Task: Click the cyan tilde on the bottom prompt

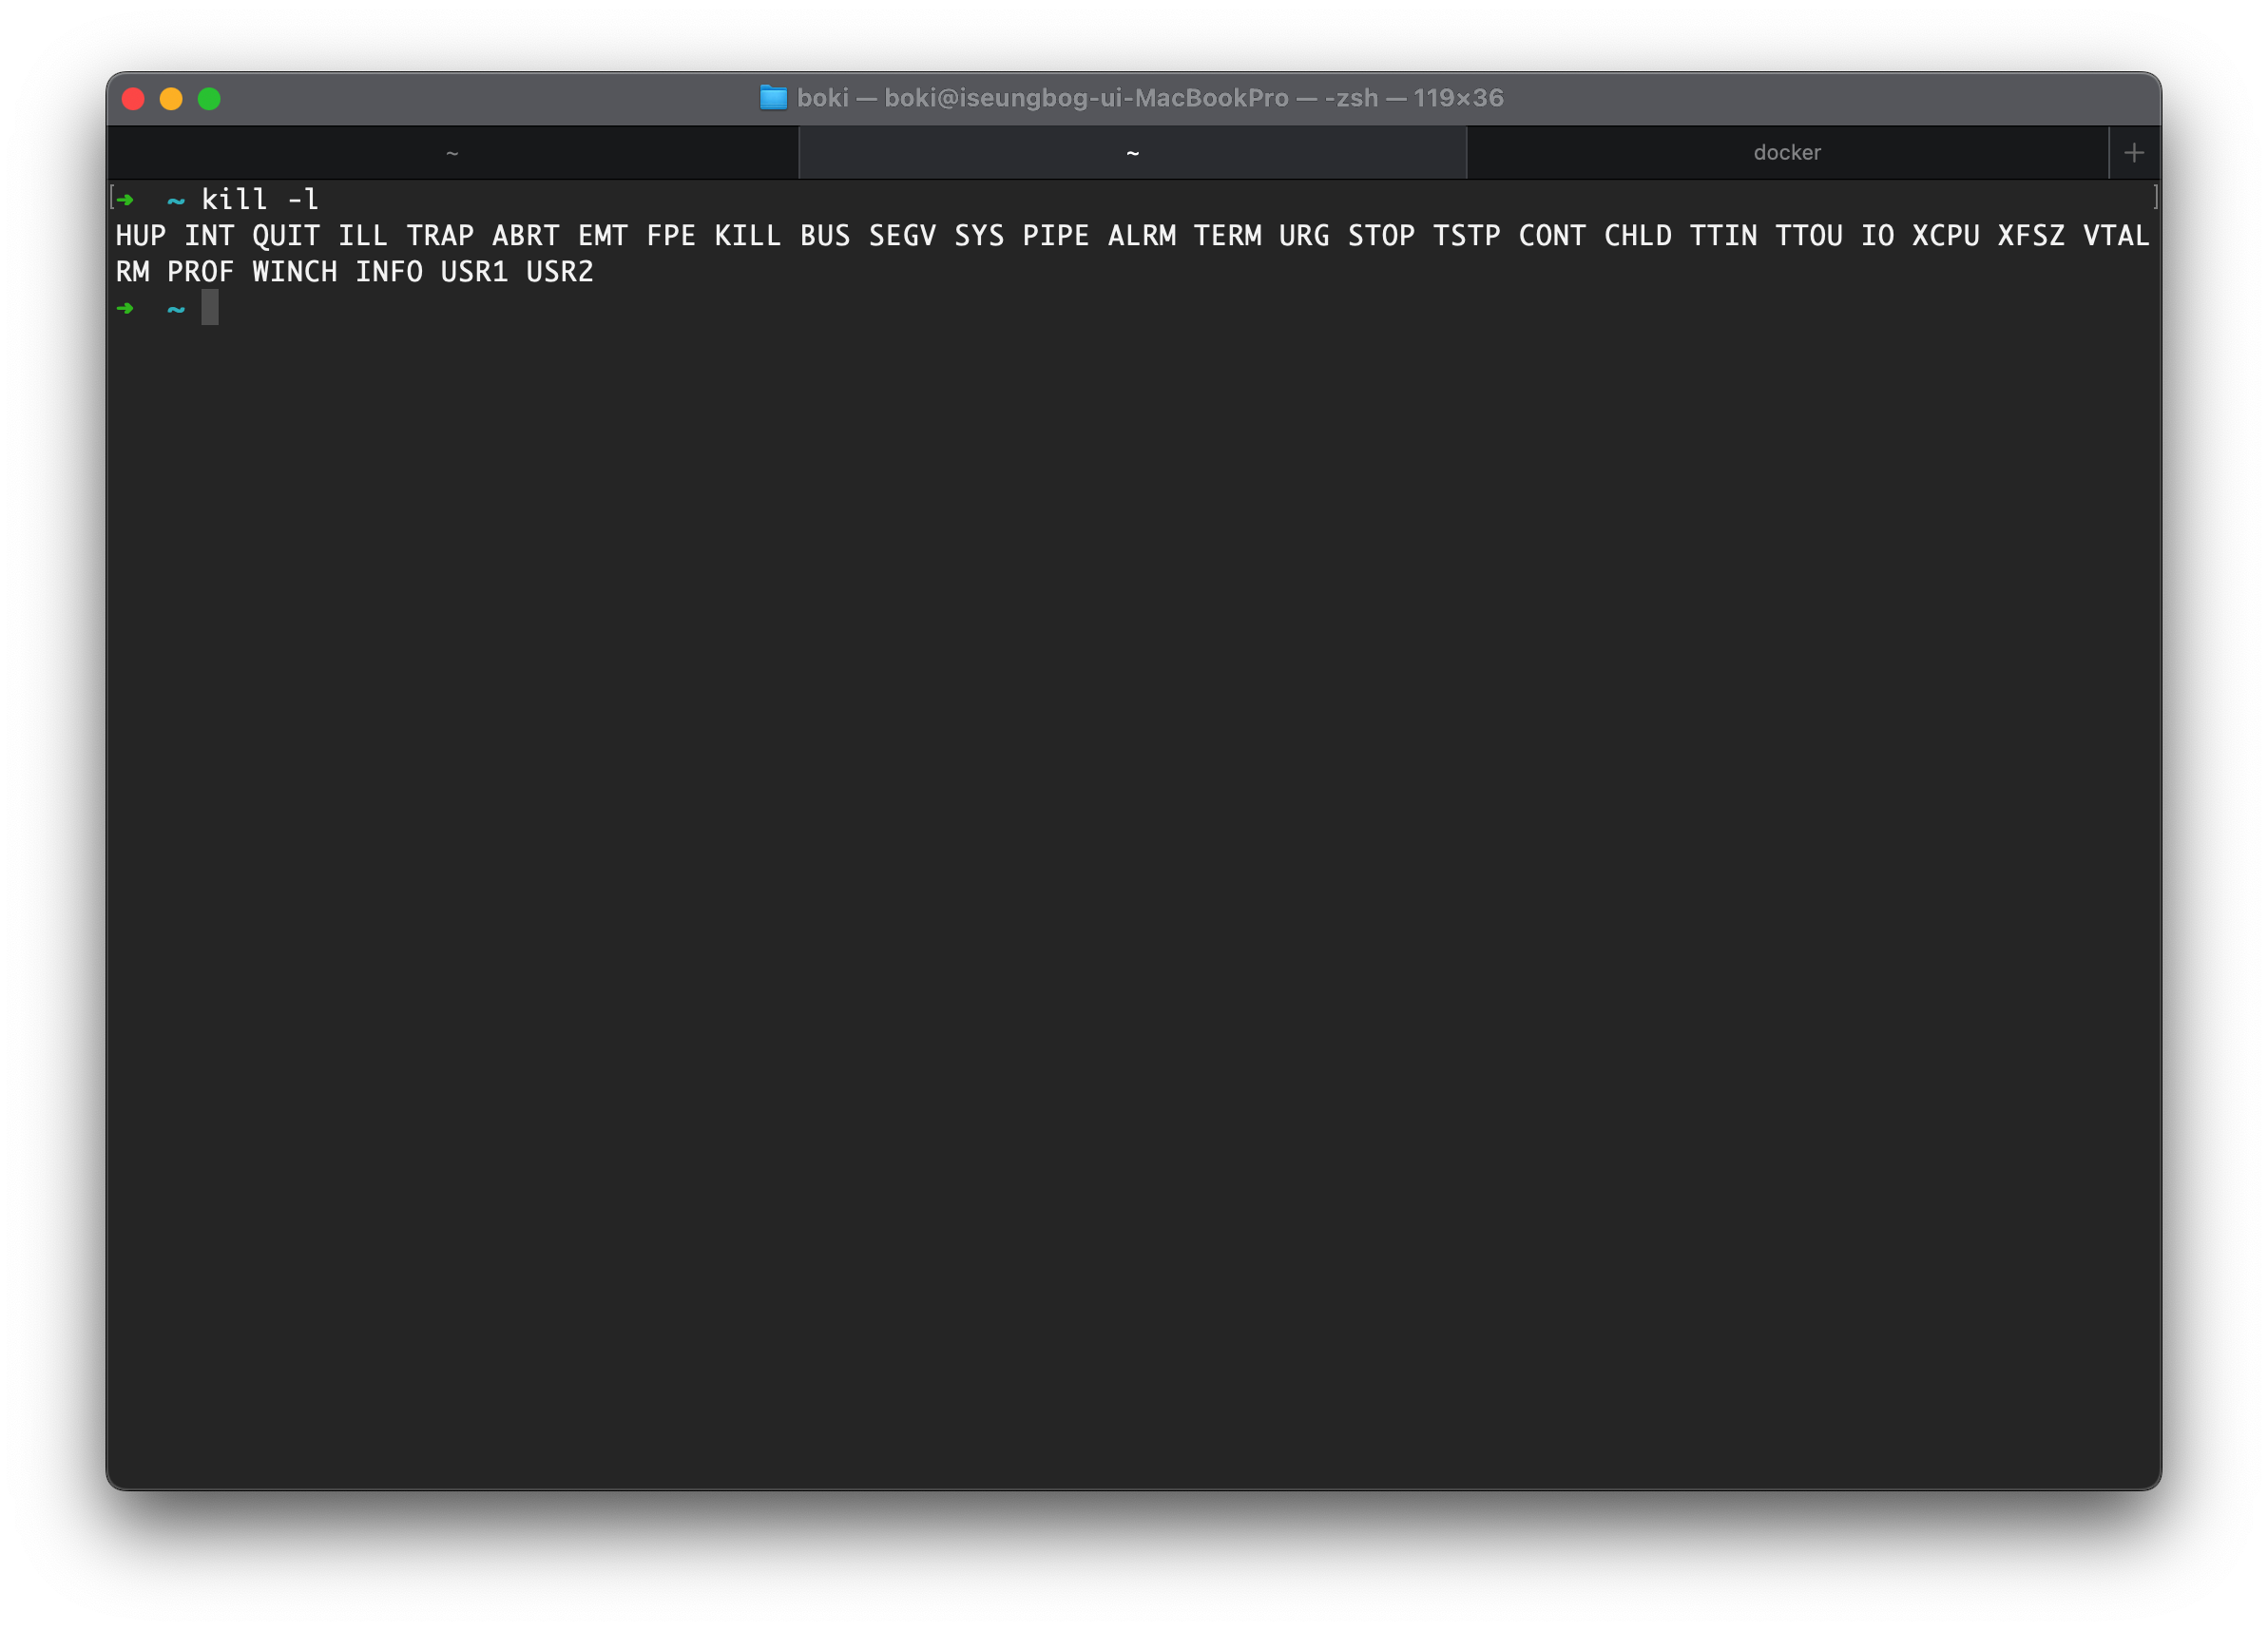Action: 176,309
